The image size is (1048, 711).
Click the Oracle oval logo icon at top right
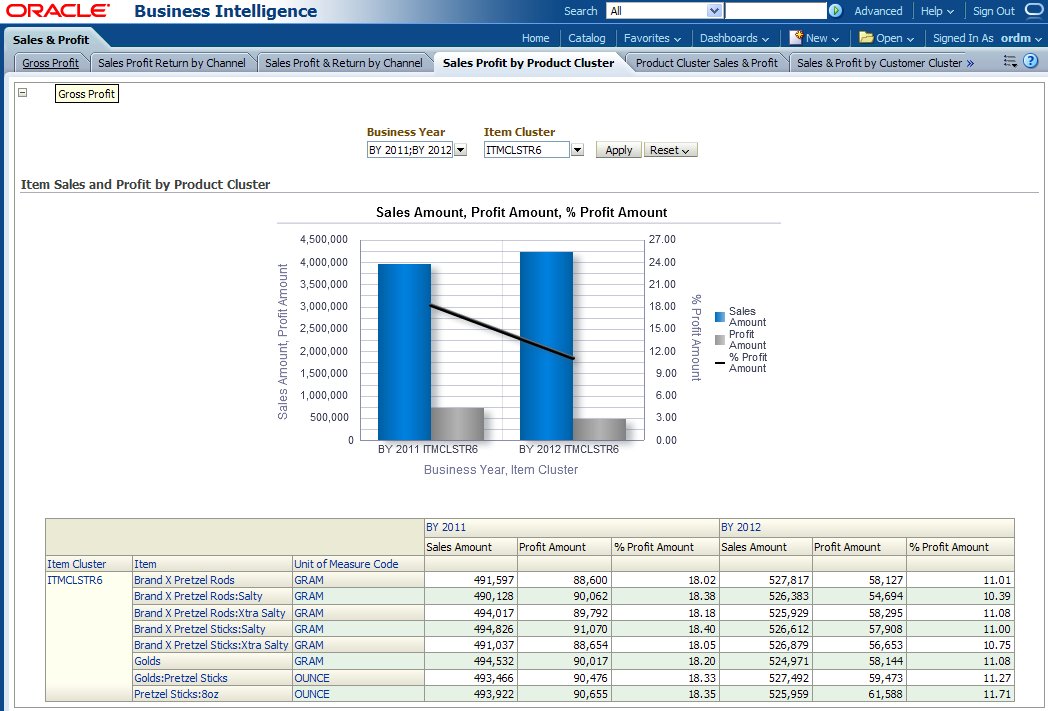pyautogui.click(x=1034, y=11)
